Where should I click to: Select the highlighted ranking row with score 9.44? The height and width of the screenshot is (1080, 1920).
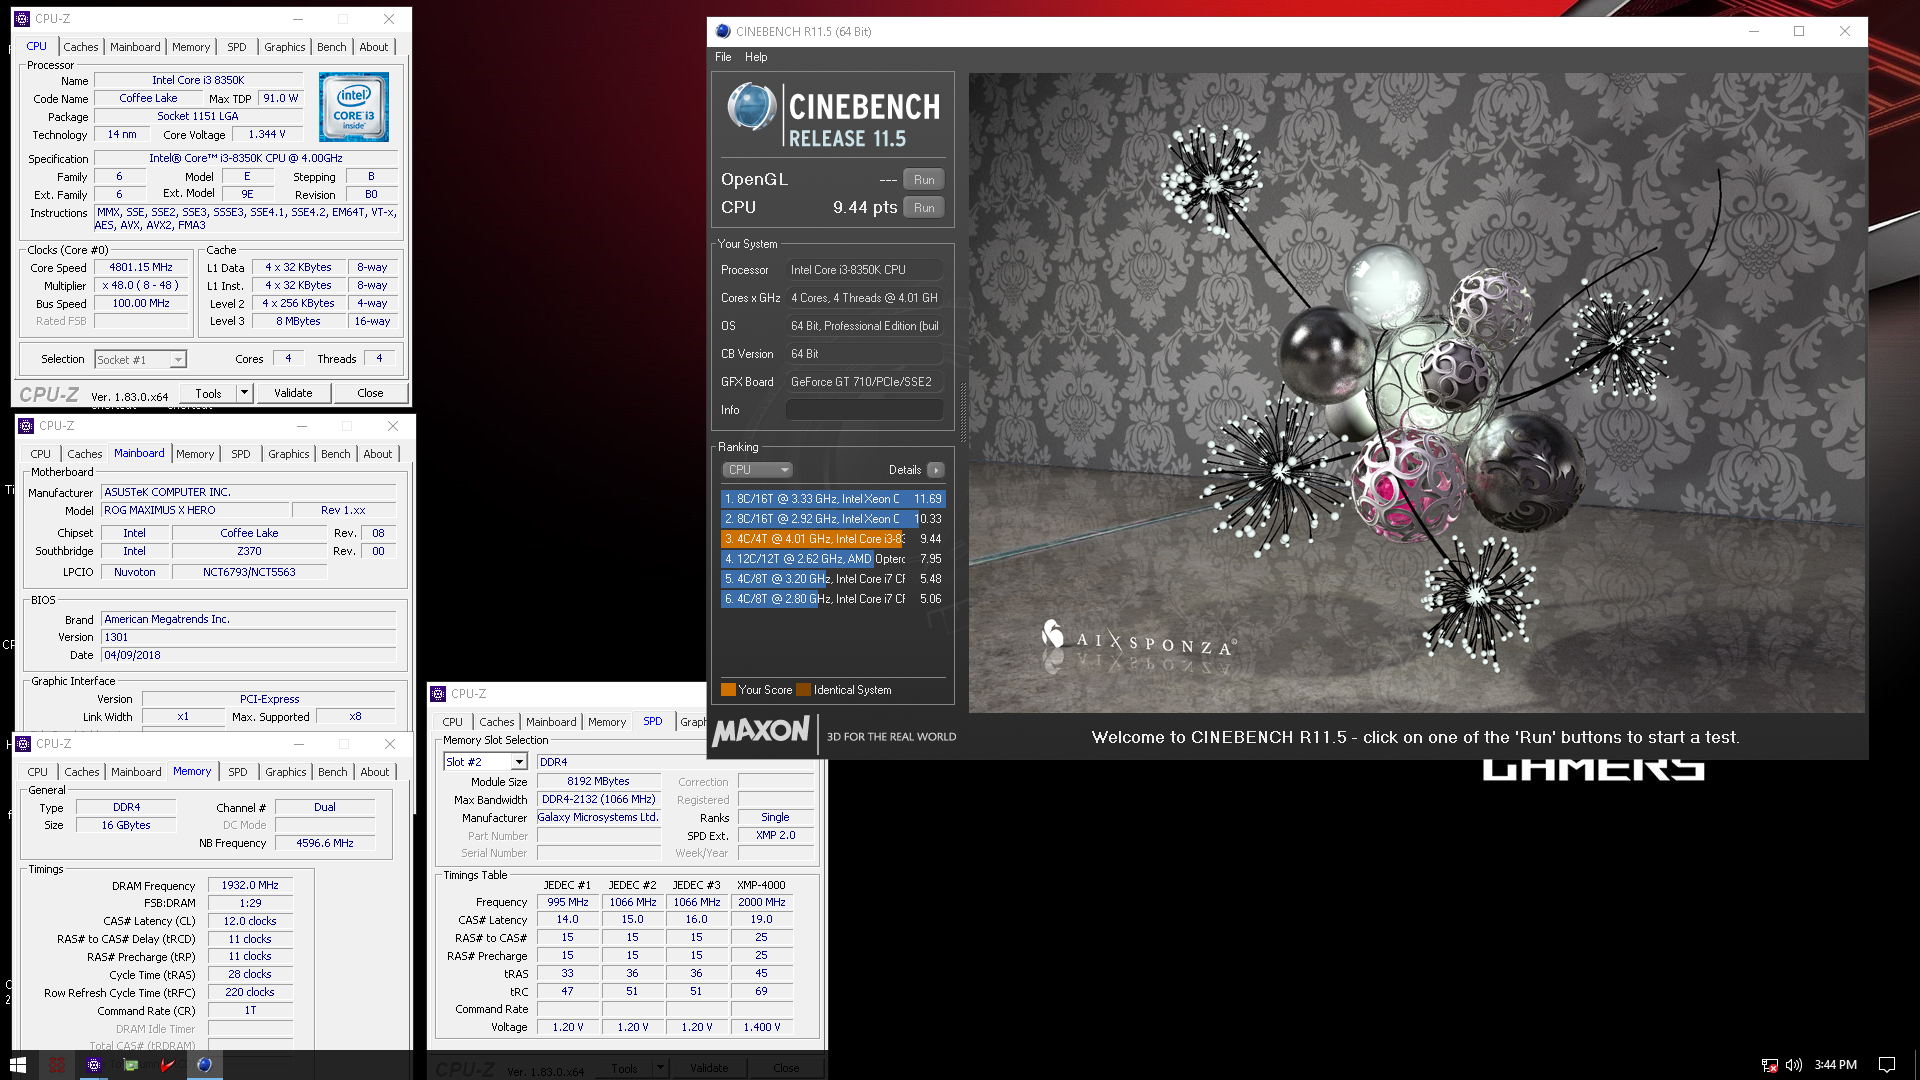[x=832, y=539]
